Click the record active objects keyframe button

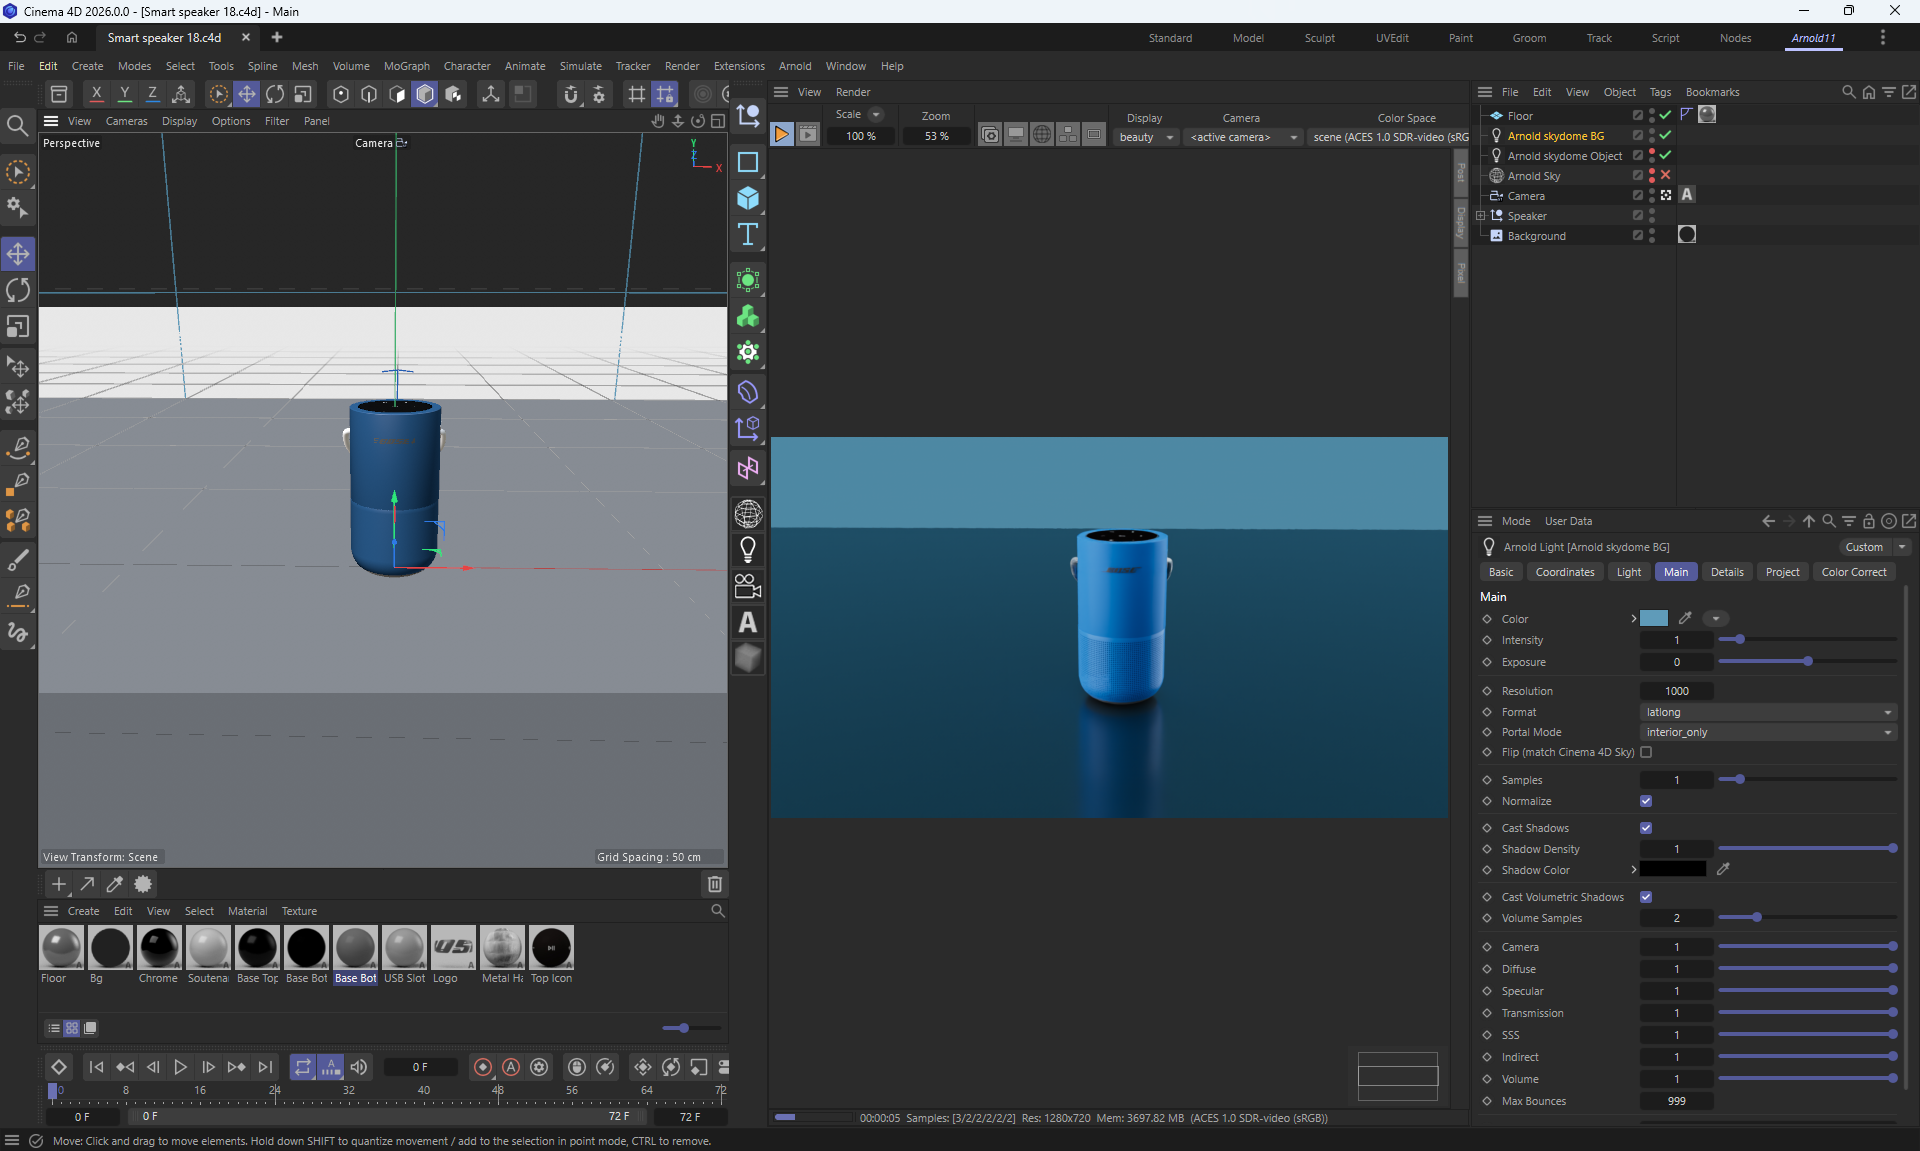pos(483,1067)
